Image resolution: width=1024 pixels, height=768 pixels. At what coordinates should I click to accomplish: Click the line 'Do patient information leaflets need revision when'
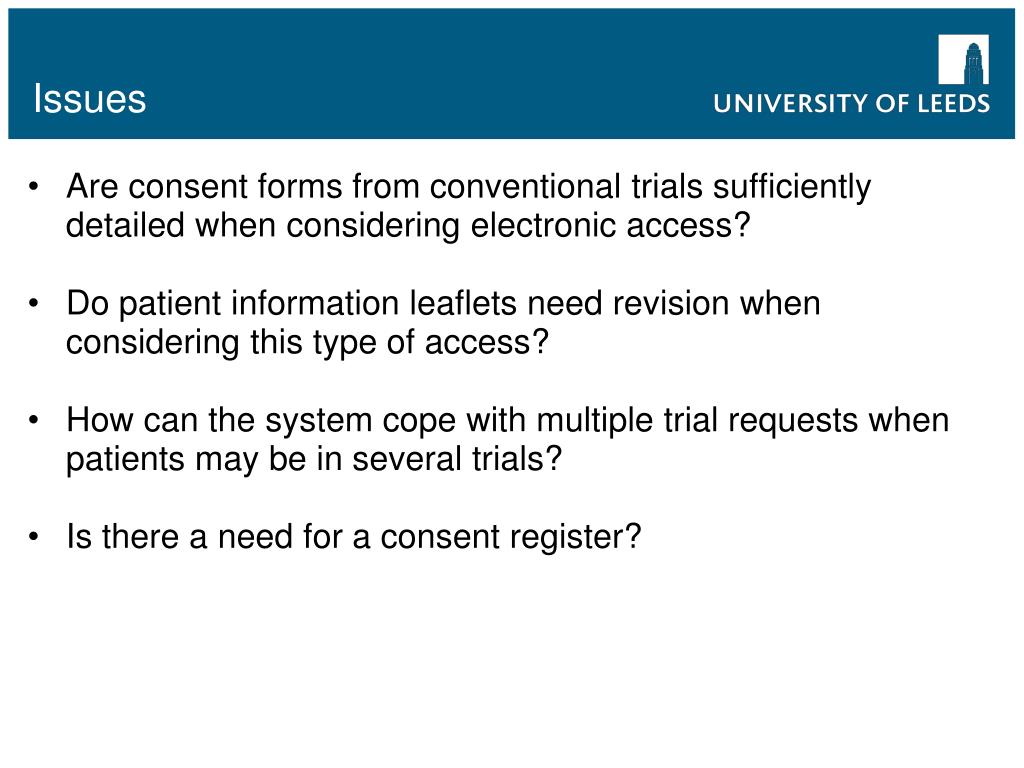pyautogui.click(x=443, y=304)
